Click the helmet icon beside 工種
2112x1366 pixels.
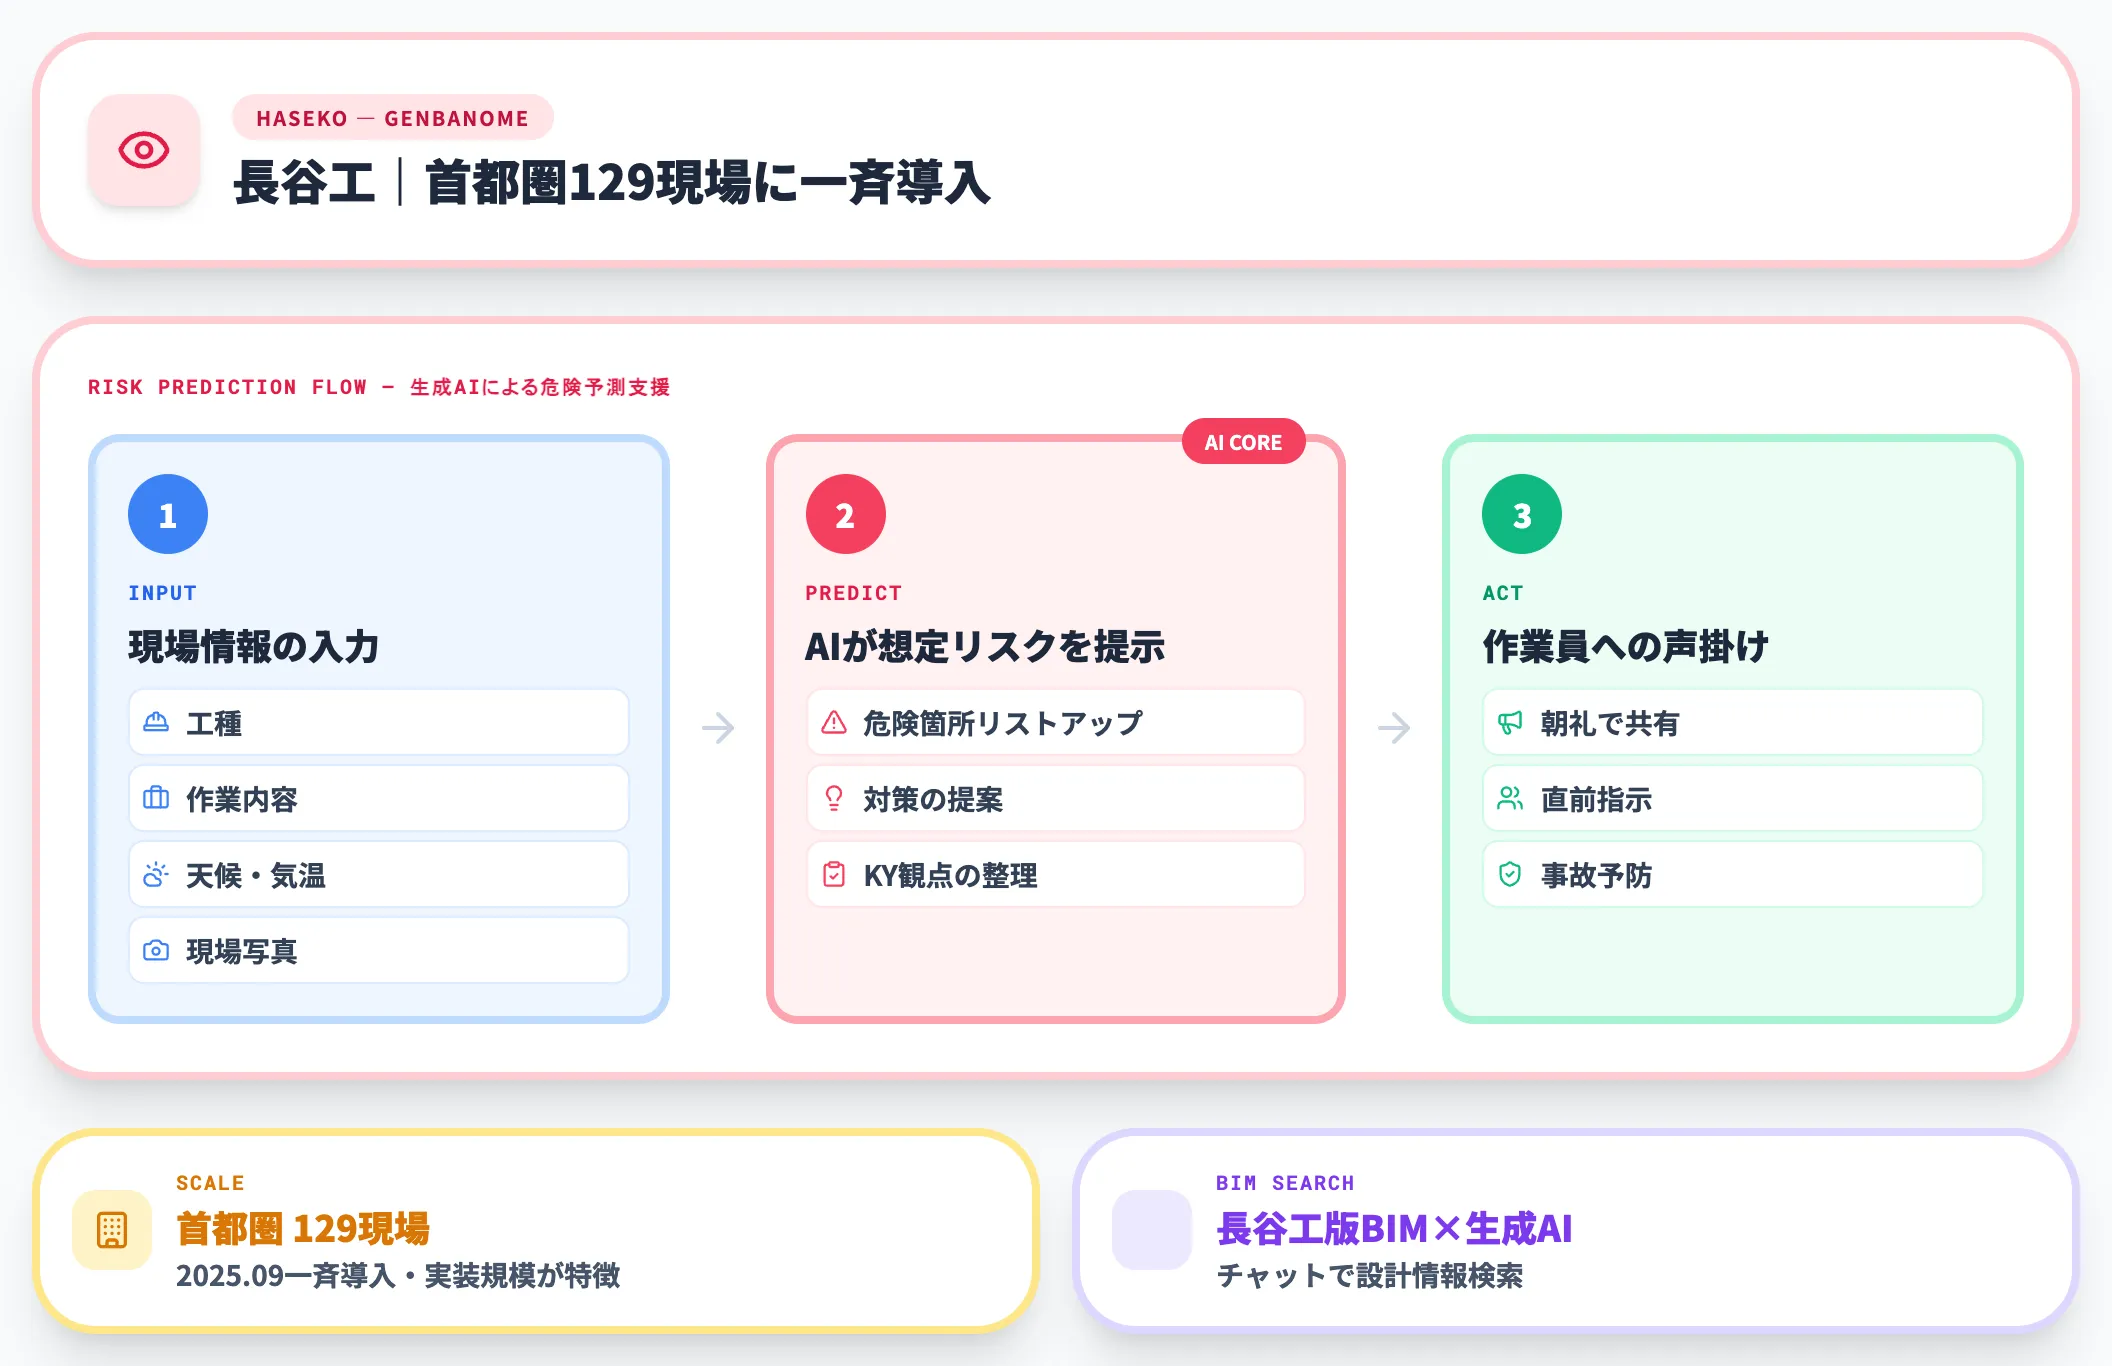pyautogui.click(x=156, y=722)
